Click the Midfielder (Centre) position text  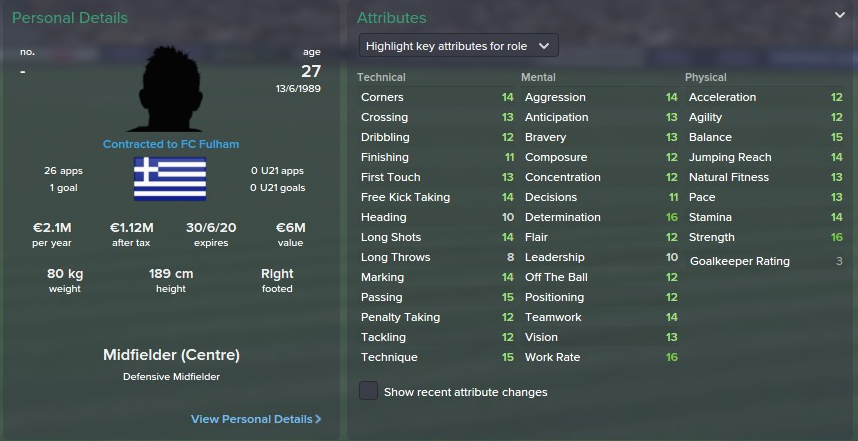click(171, 355)
